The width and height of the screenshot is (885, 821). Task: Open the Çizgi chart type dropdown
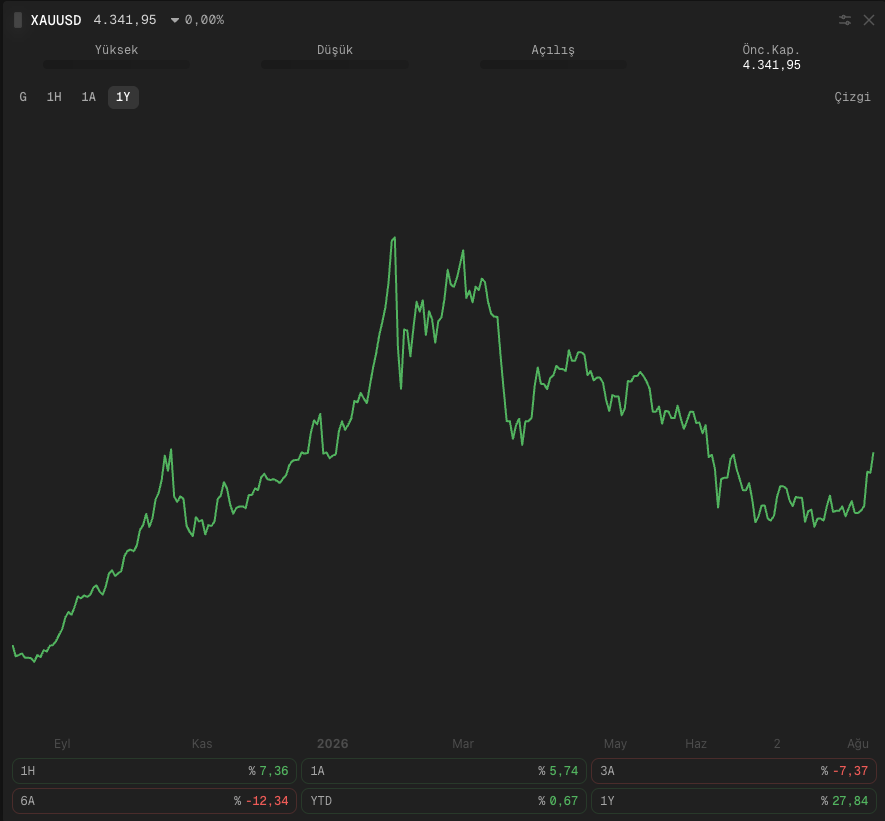pyautogui.click(x=852, y=97)
